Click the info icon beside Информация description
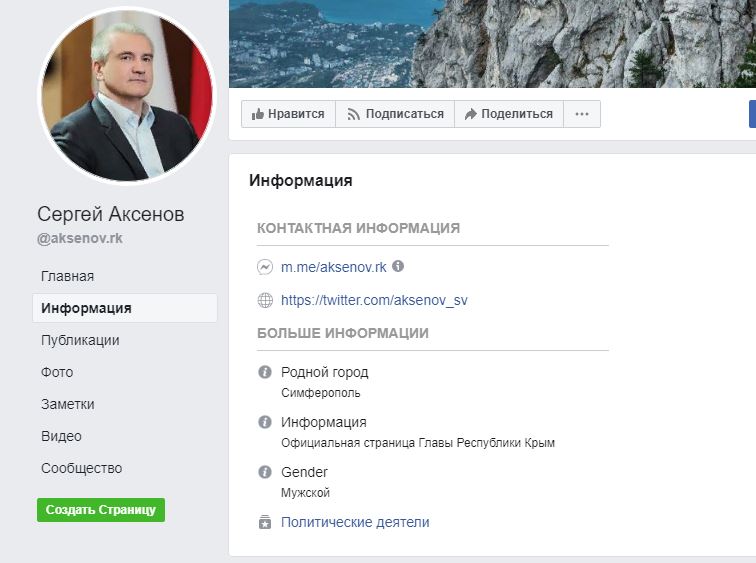 (x=265, y=422)
